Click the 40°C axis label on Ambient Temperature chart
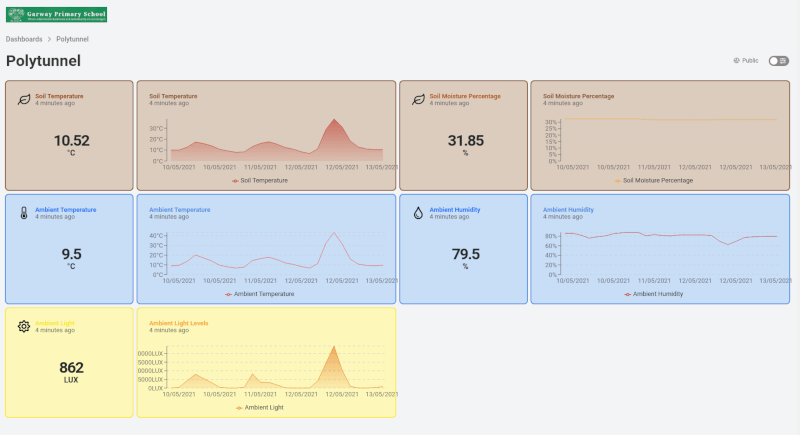This screenshot has width=800, height=435. pyautogui.click(x=156, y=236)
